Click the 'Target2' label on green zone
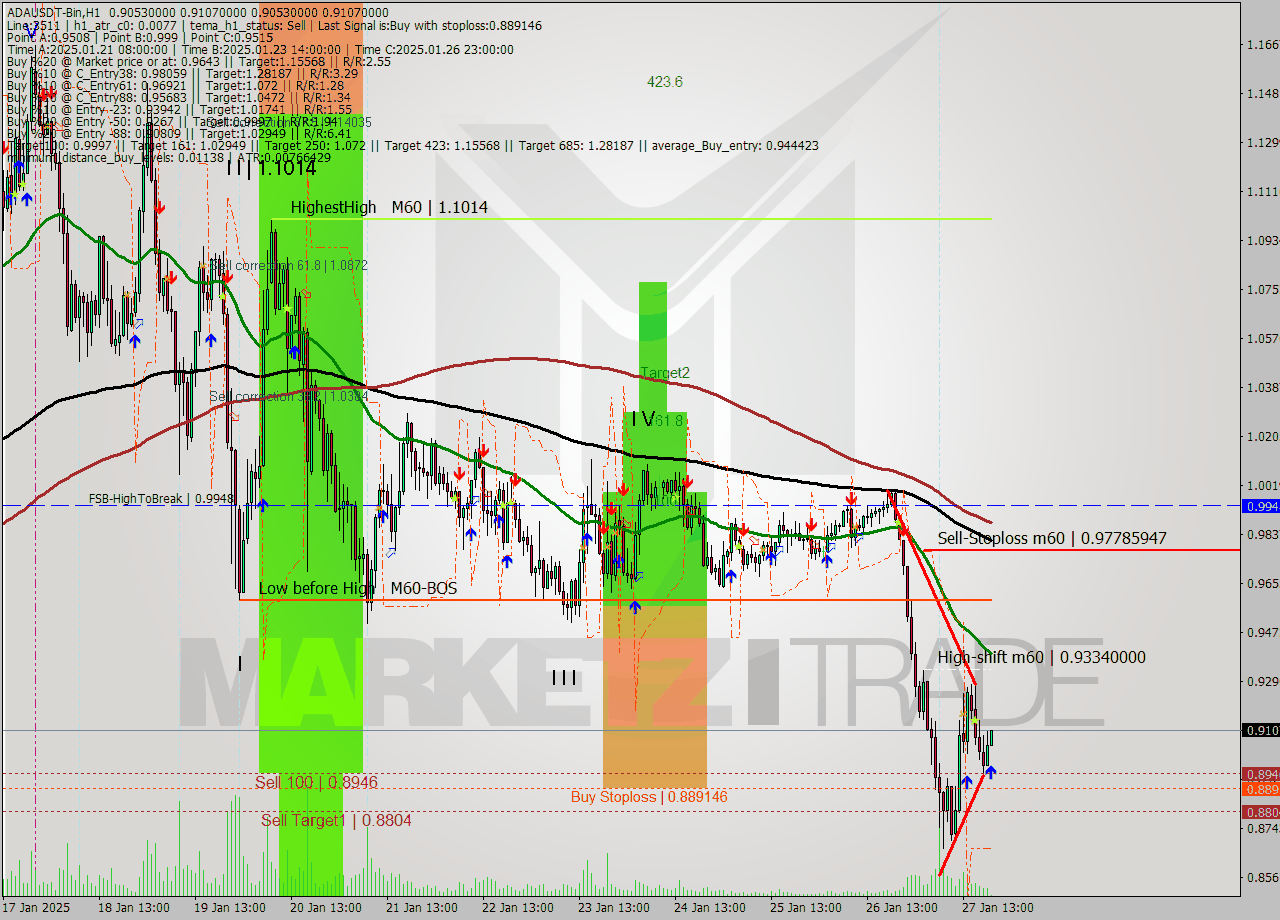The width and height of the screenshot is (1280, 920). [665, 373]
